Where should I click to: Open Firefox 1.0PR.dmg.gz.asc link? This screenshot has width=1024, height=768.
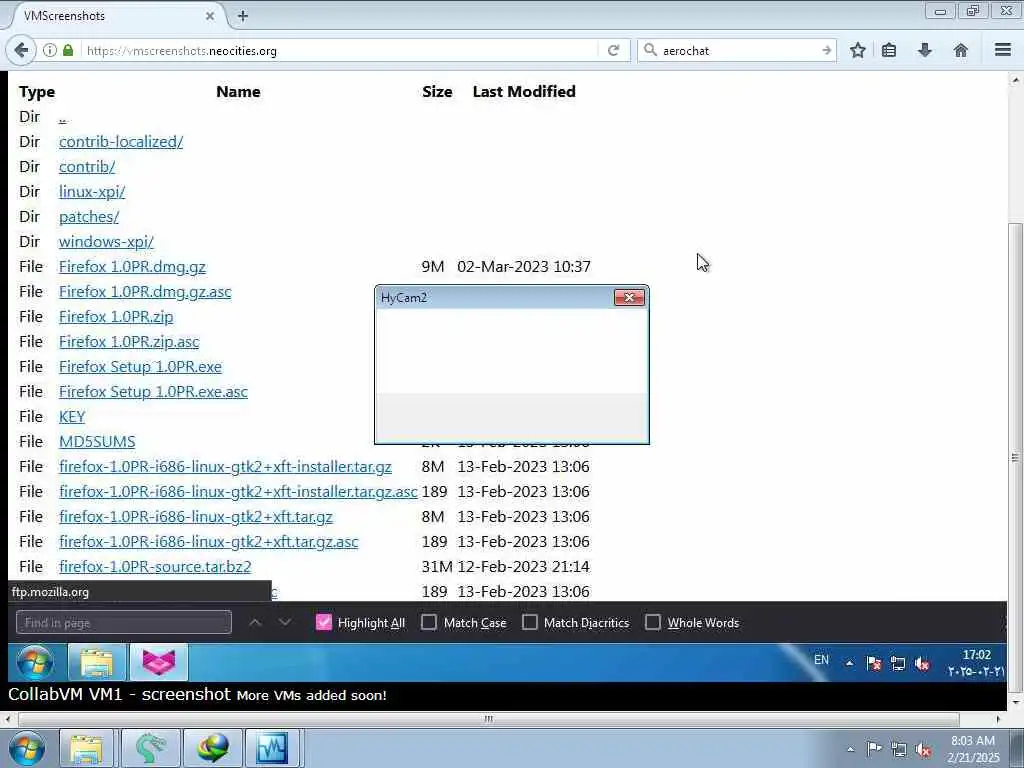pyautogui.click(x=145, y=291)
